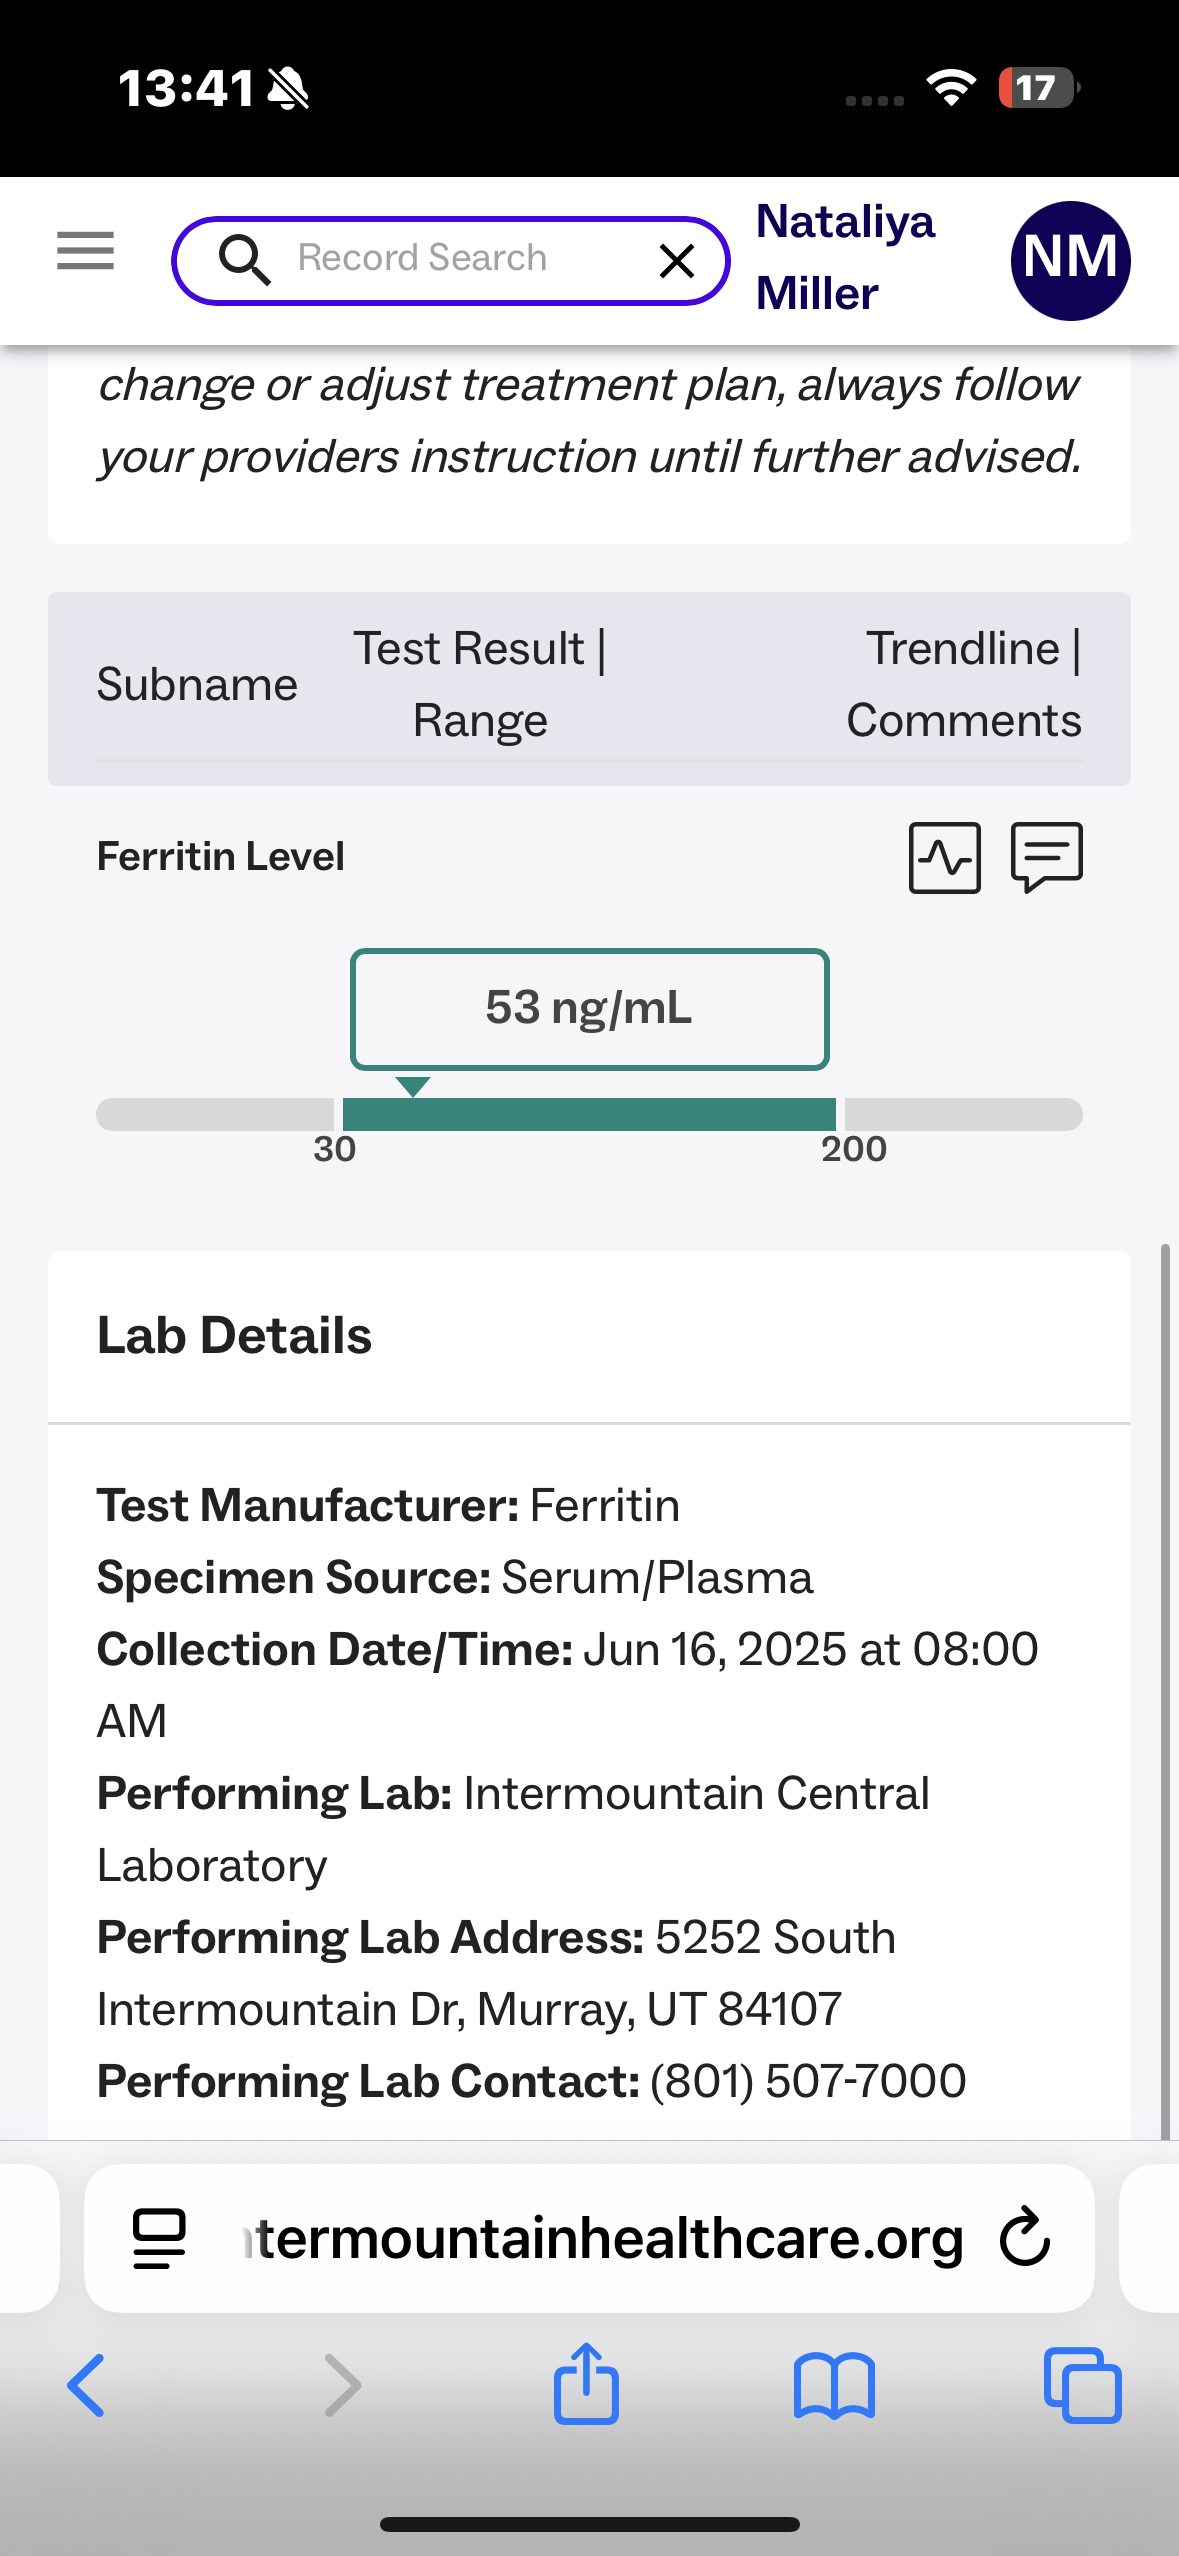This screenshot has height=2556, width=1179.
Task: Tap the 53 ng/mL result box
Action: [589, 1008]
